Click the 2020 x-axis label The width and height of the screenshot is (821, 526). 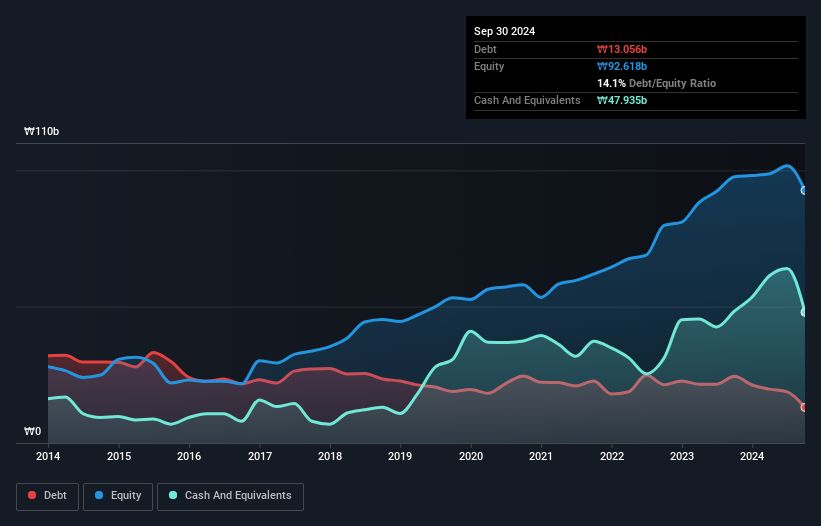pyautogui.click(x=471, y=456)
